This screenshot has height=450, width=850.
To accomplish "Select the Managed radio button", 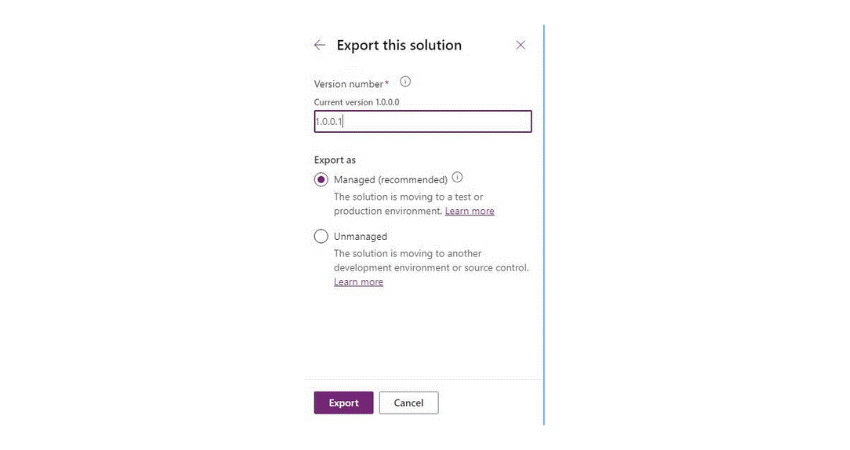I will click(321, 180).
